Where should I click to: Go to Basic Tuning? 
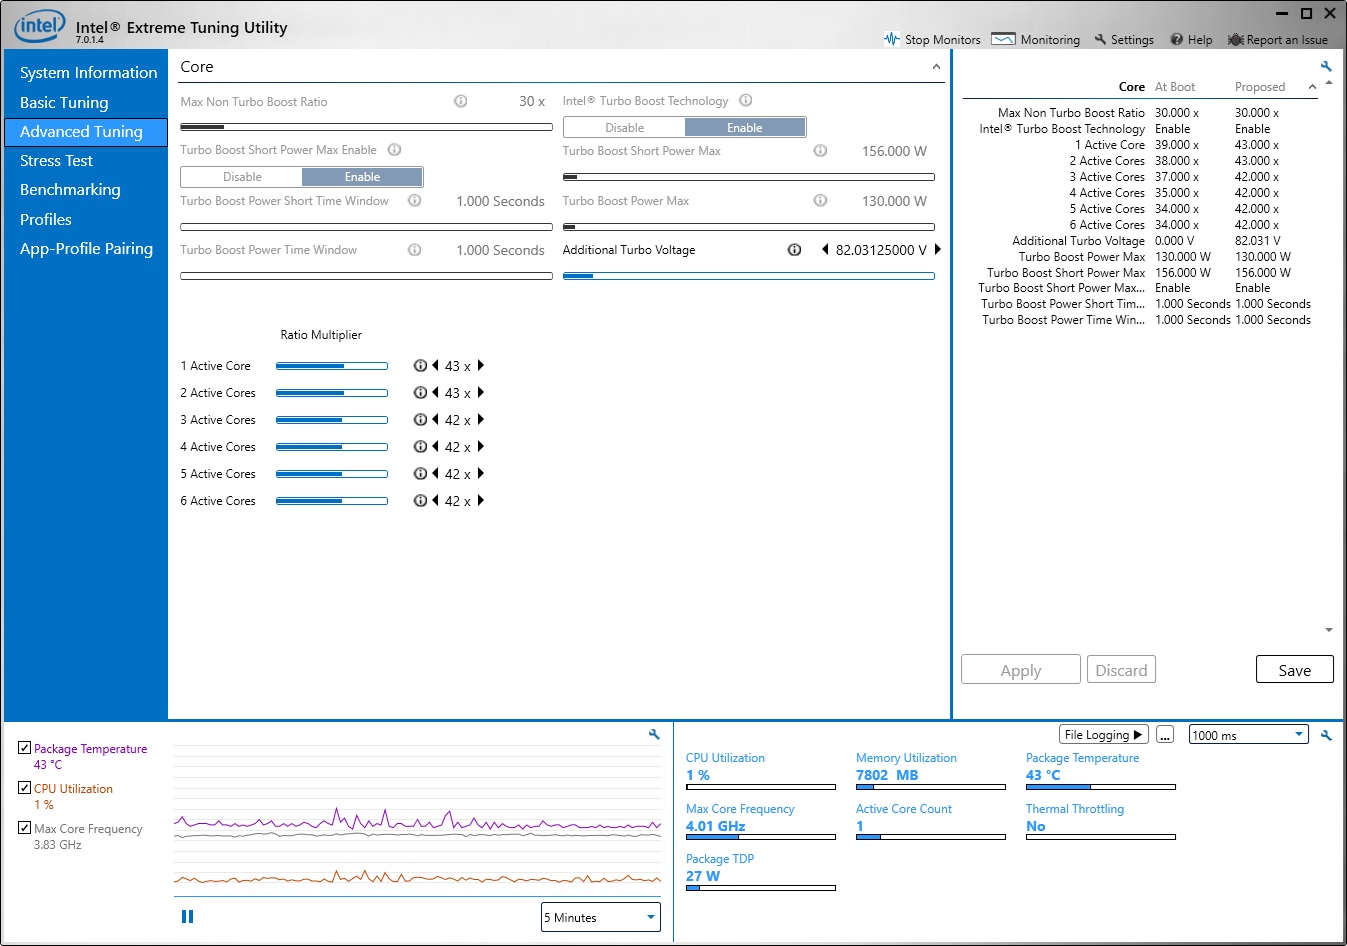pyautogui.click(x=64, y=103)
